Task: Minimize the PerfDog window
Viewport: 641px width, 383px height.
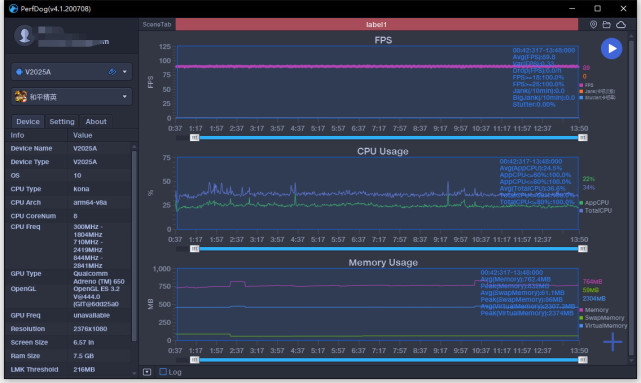Action: [572, 9]
